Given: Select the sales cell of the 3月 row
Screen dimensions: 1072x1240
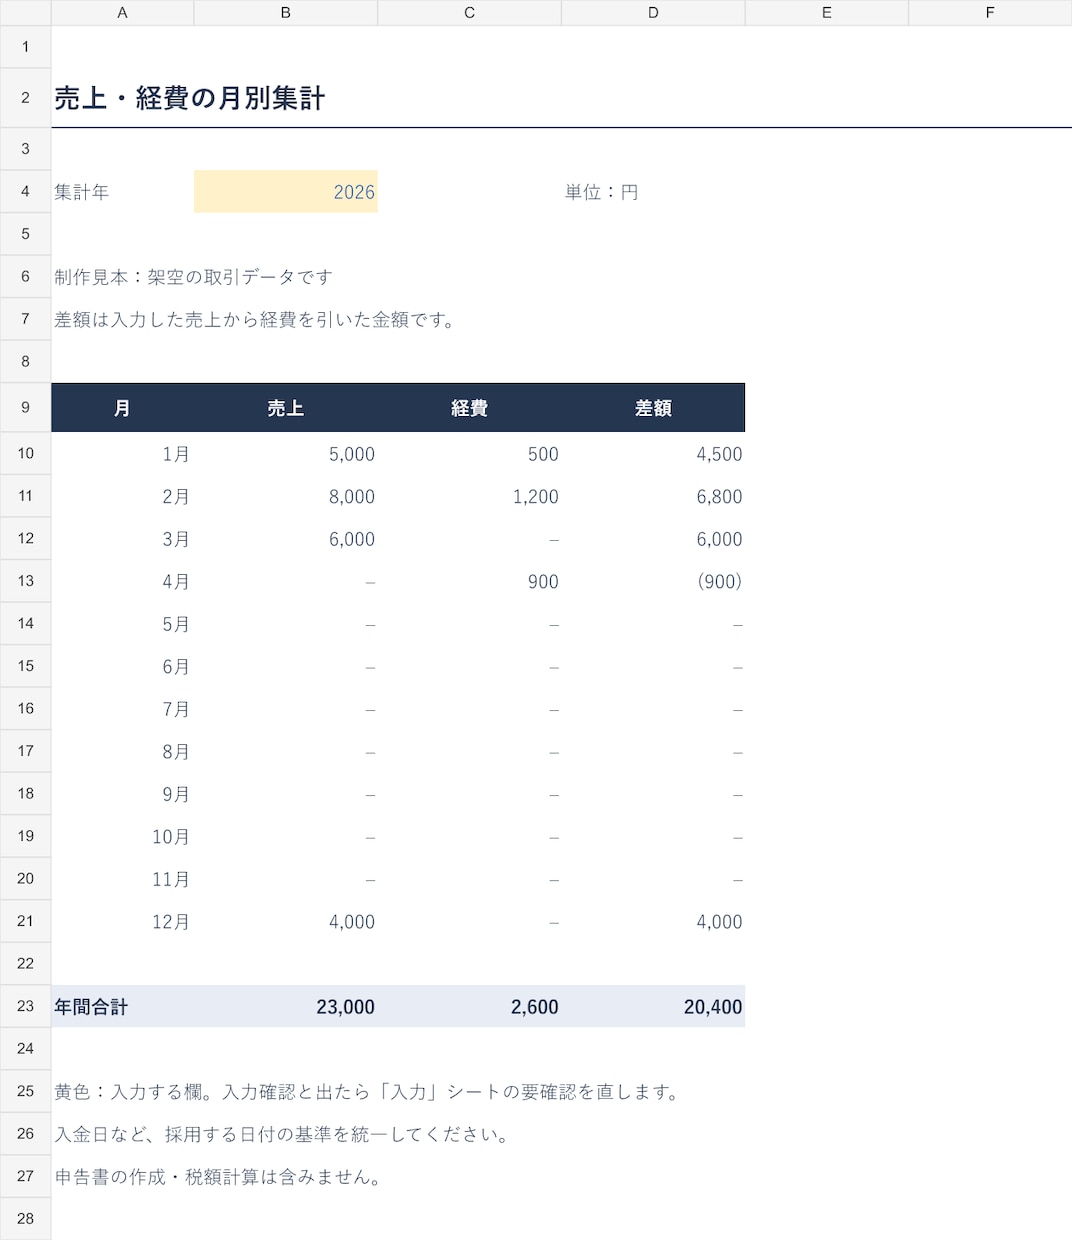Looking at the screenshot, I should (x=286, y=539).
